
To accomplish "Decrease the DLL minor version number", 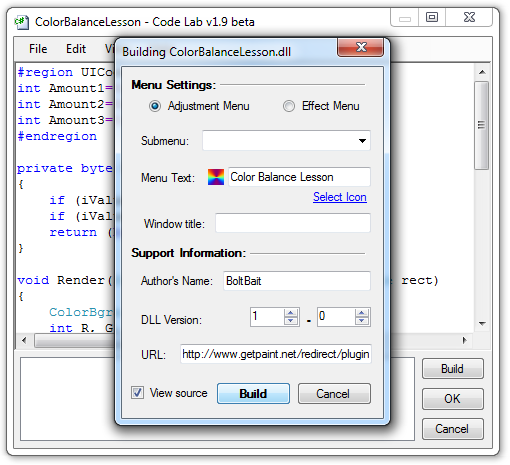I will pyautogui.click(x=362, y=321).
